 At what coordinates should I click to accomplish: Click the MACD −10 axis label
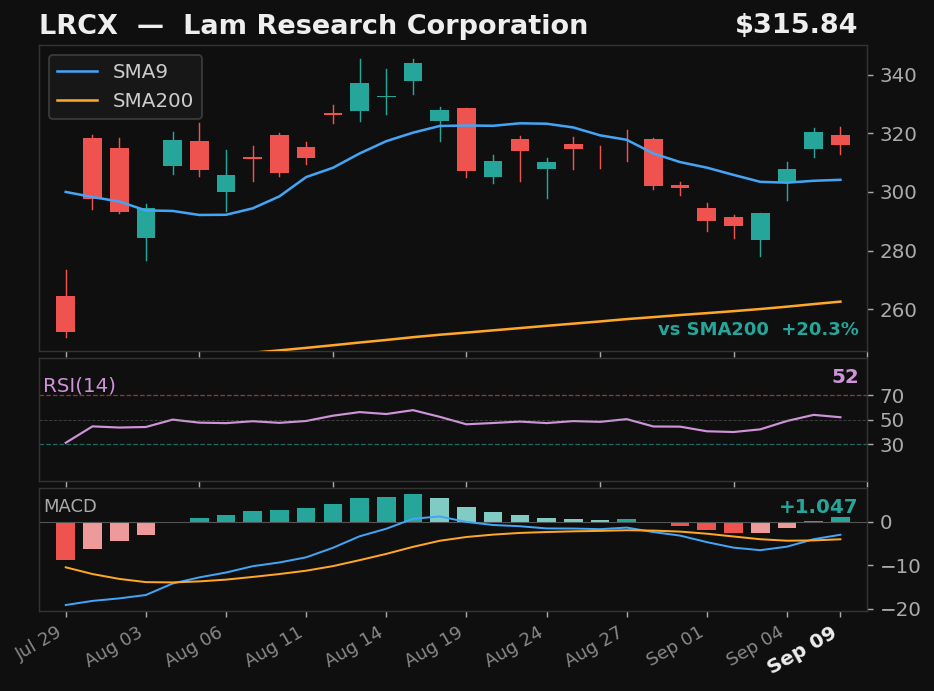900,566
